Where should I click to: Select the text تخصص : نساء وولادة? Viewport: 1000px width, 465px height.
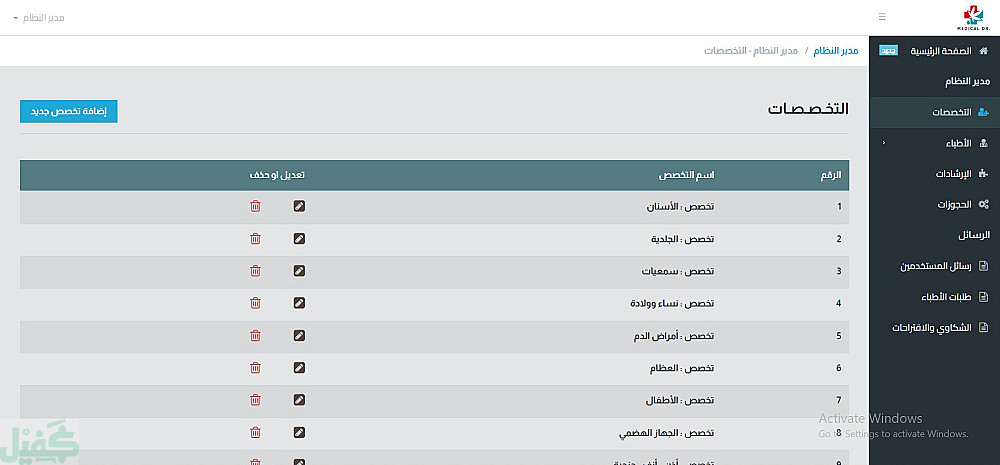[672, 303]
